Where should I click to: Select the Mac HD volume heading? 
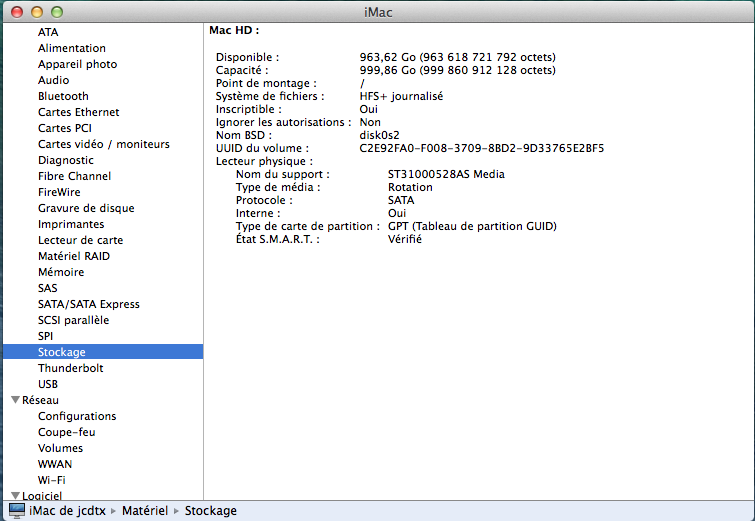[x=233, y=31]
